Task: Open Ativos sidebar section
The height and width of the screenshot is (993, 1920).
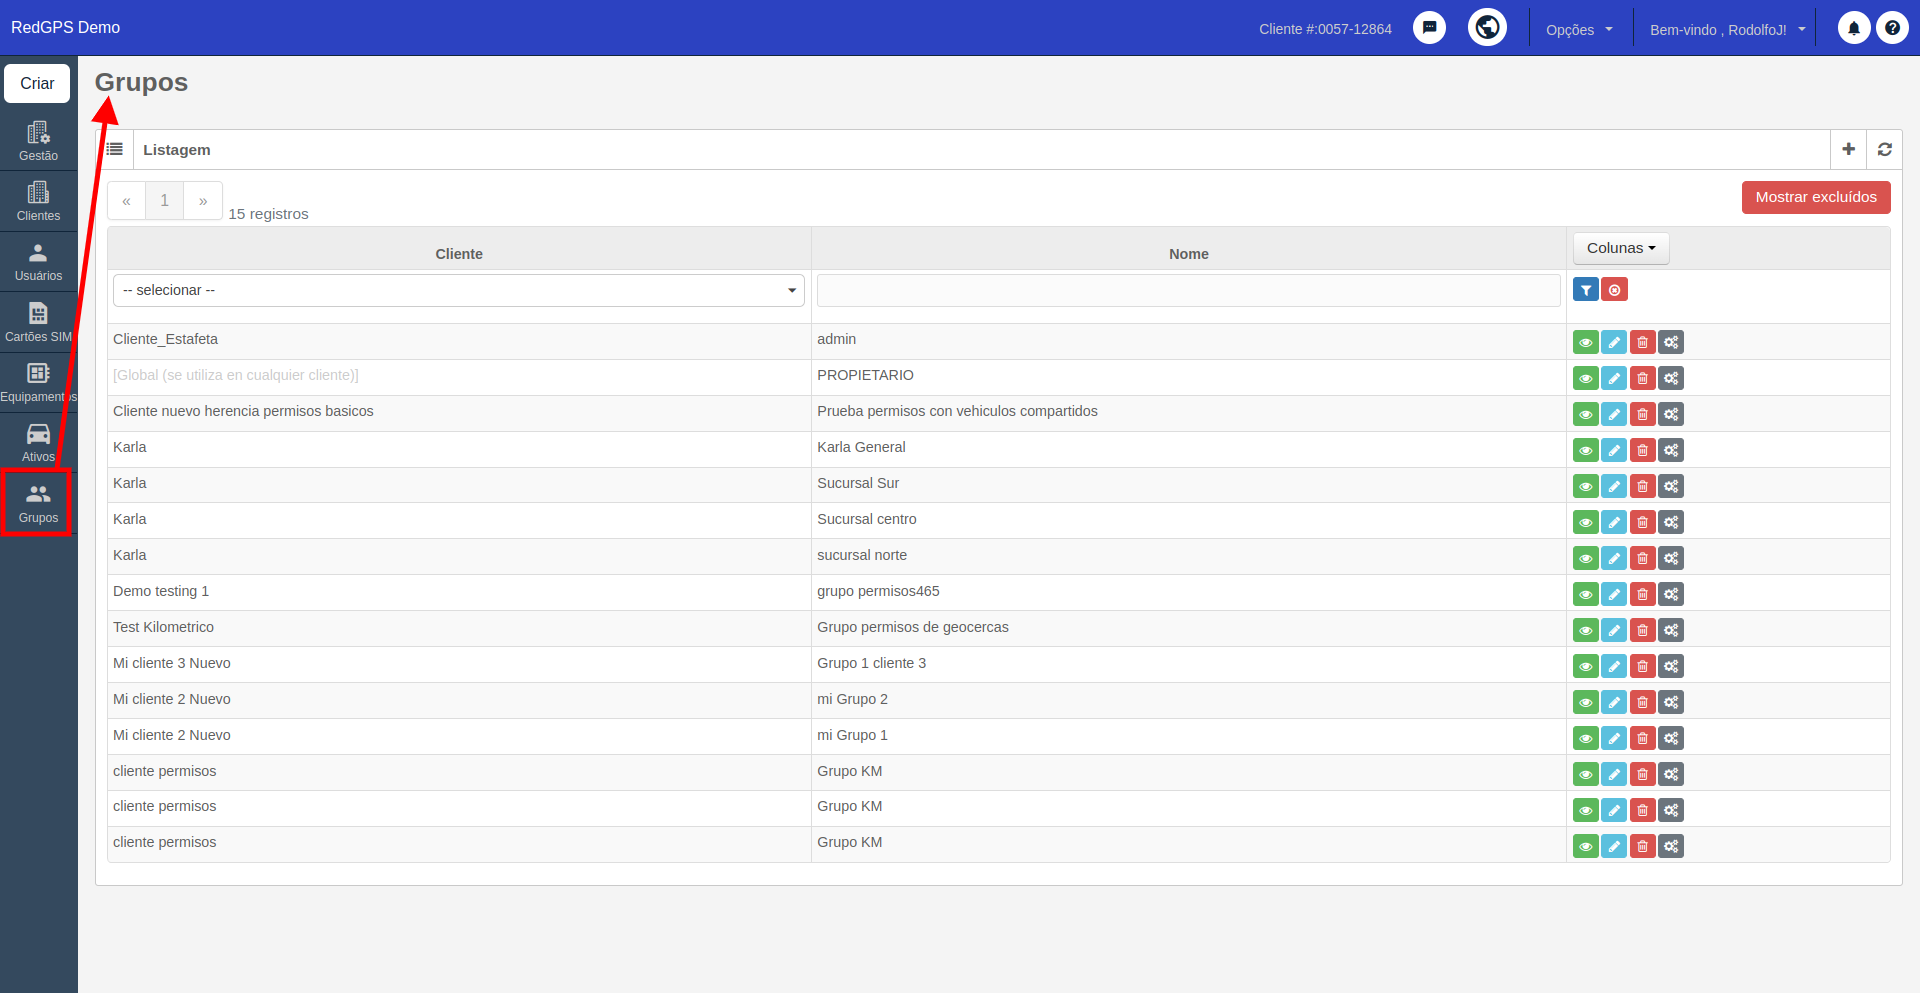Action: [x=38, y=443]
